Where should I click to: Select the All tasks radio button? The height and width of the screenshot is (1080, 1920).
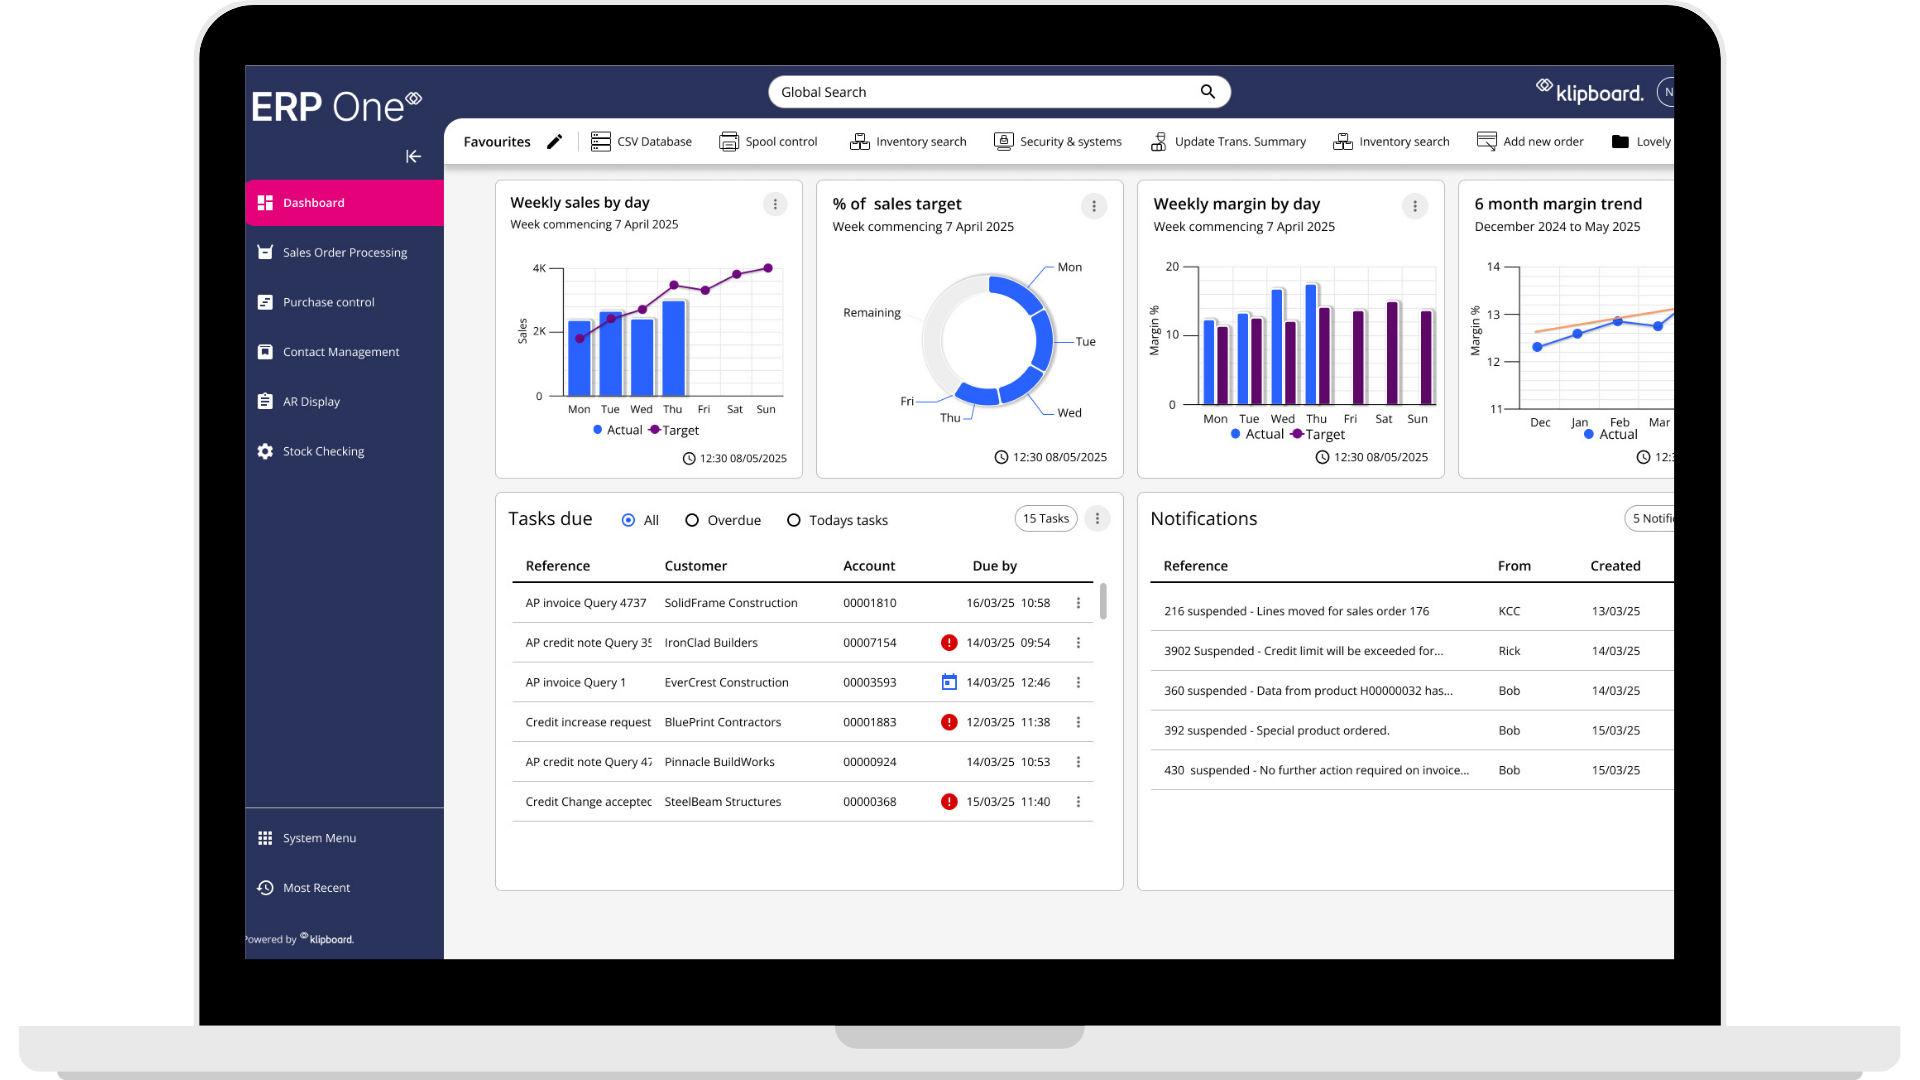(x=628, y=521)
